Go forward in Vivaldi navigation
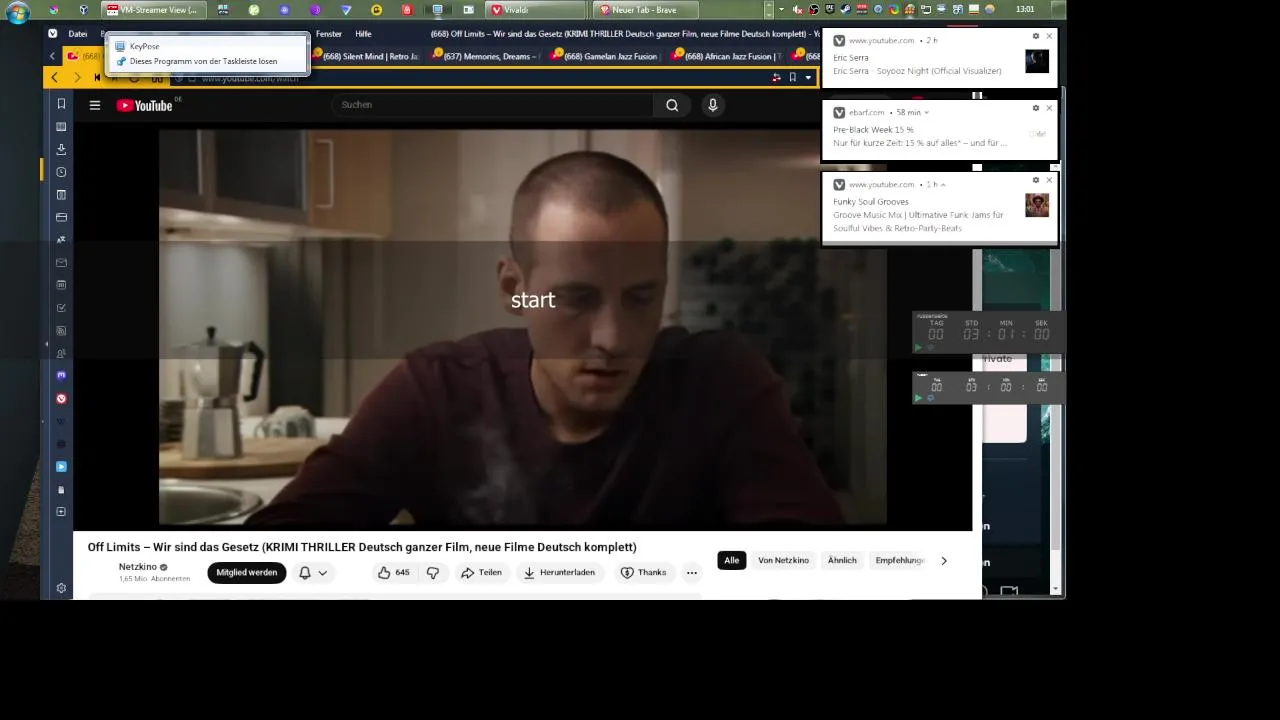1280x720 pixels. tap(76, 77)
